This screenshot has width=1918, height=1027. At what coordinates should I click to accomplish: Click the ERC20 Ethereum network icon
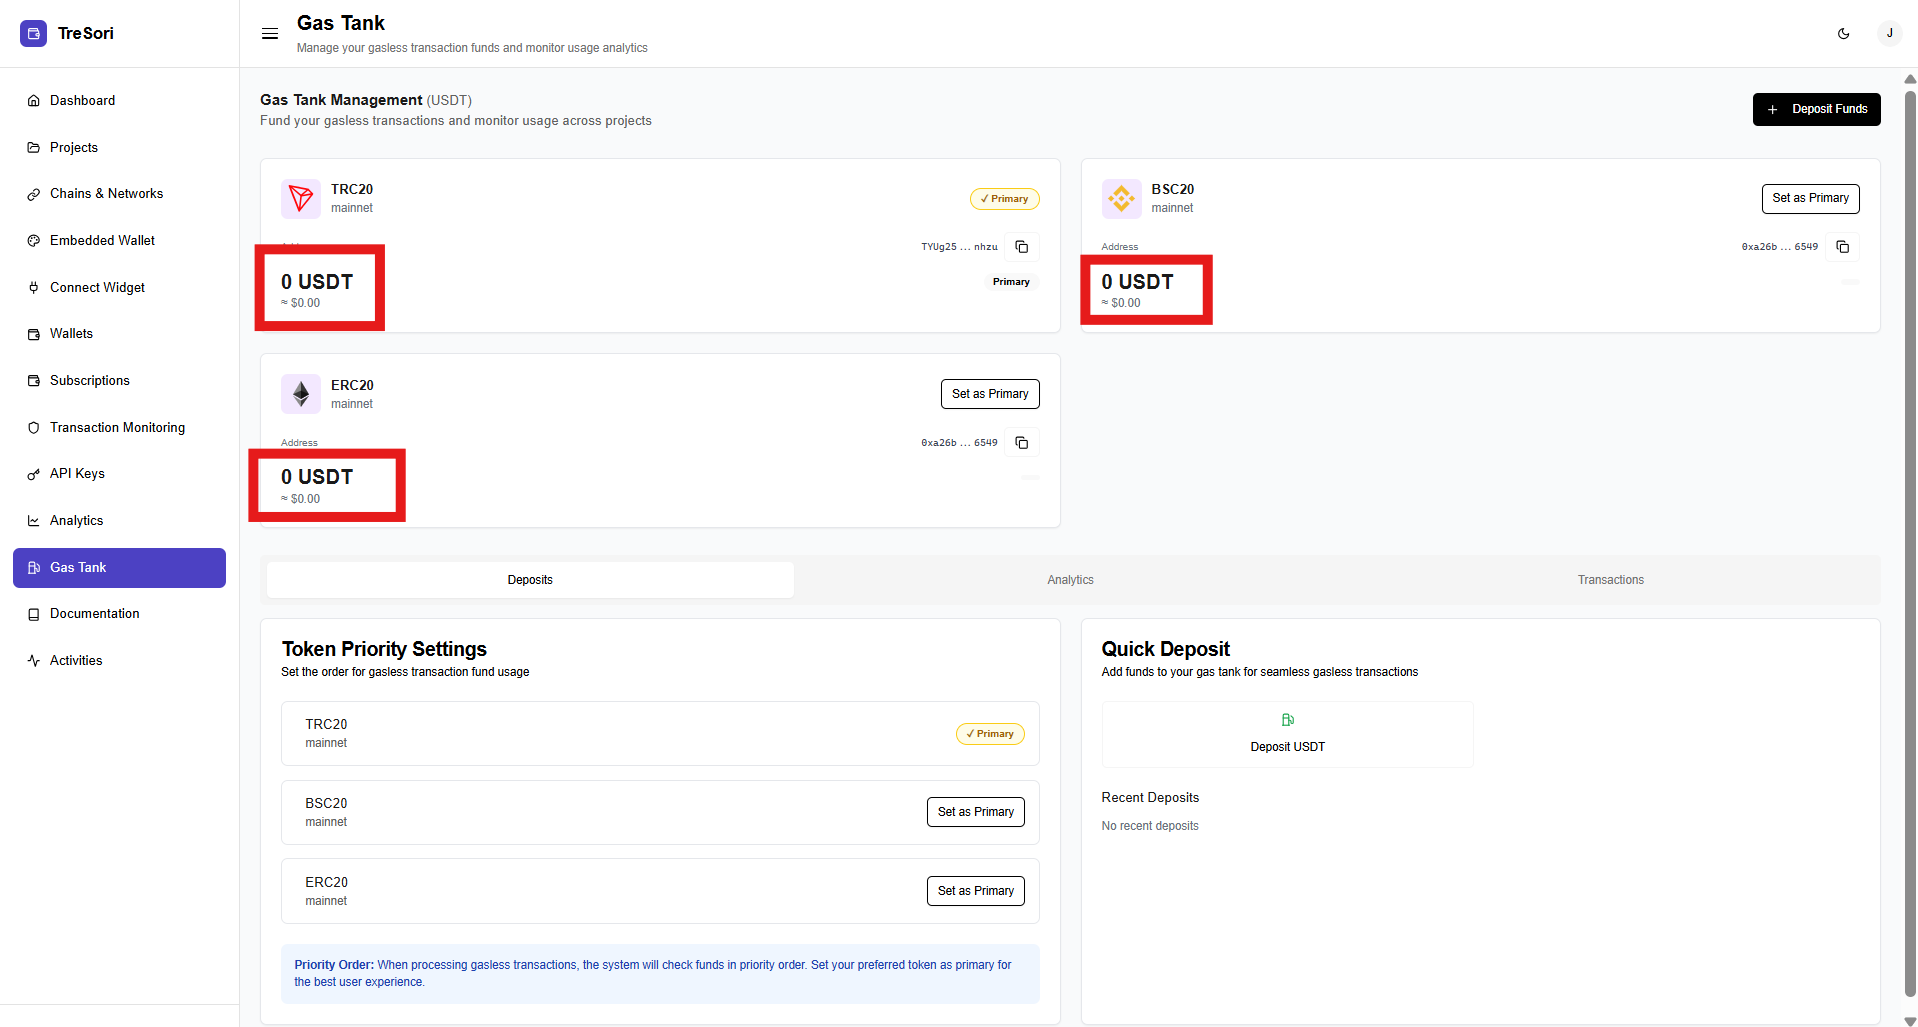coord(301,394)
